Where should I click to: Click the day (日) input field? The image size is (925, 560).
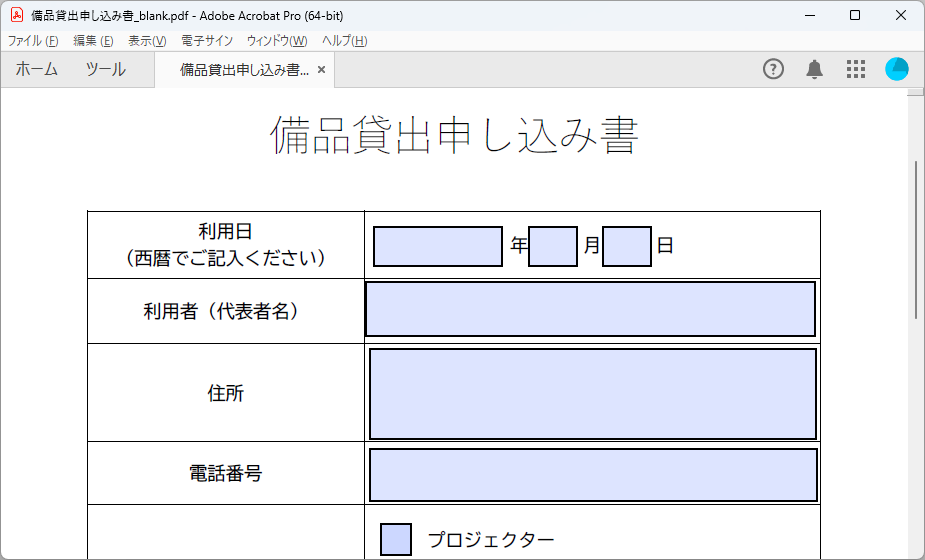tap(626, 246)
